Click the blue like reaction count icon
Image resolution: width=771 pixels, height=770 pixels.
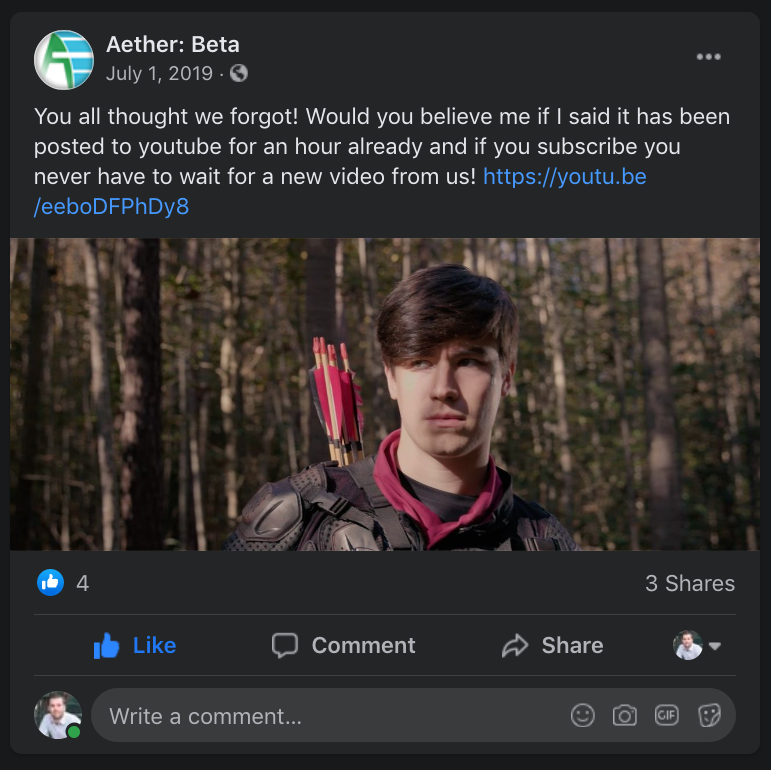click(51, 583)
